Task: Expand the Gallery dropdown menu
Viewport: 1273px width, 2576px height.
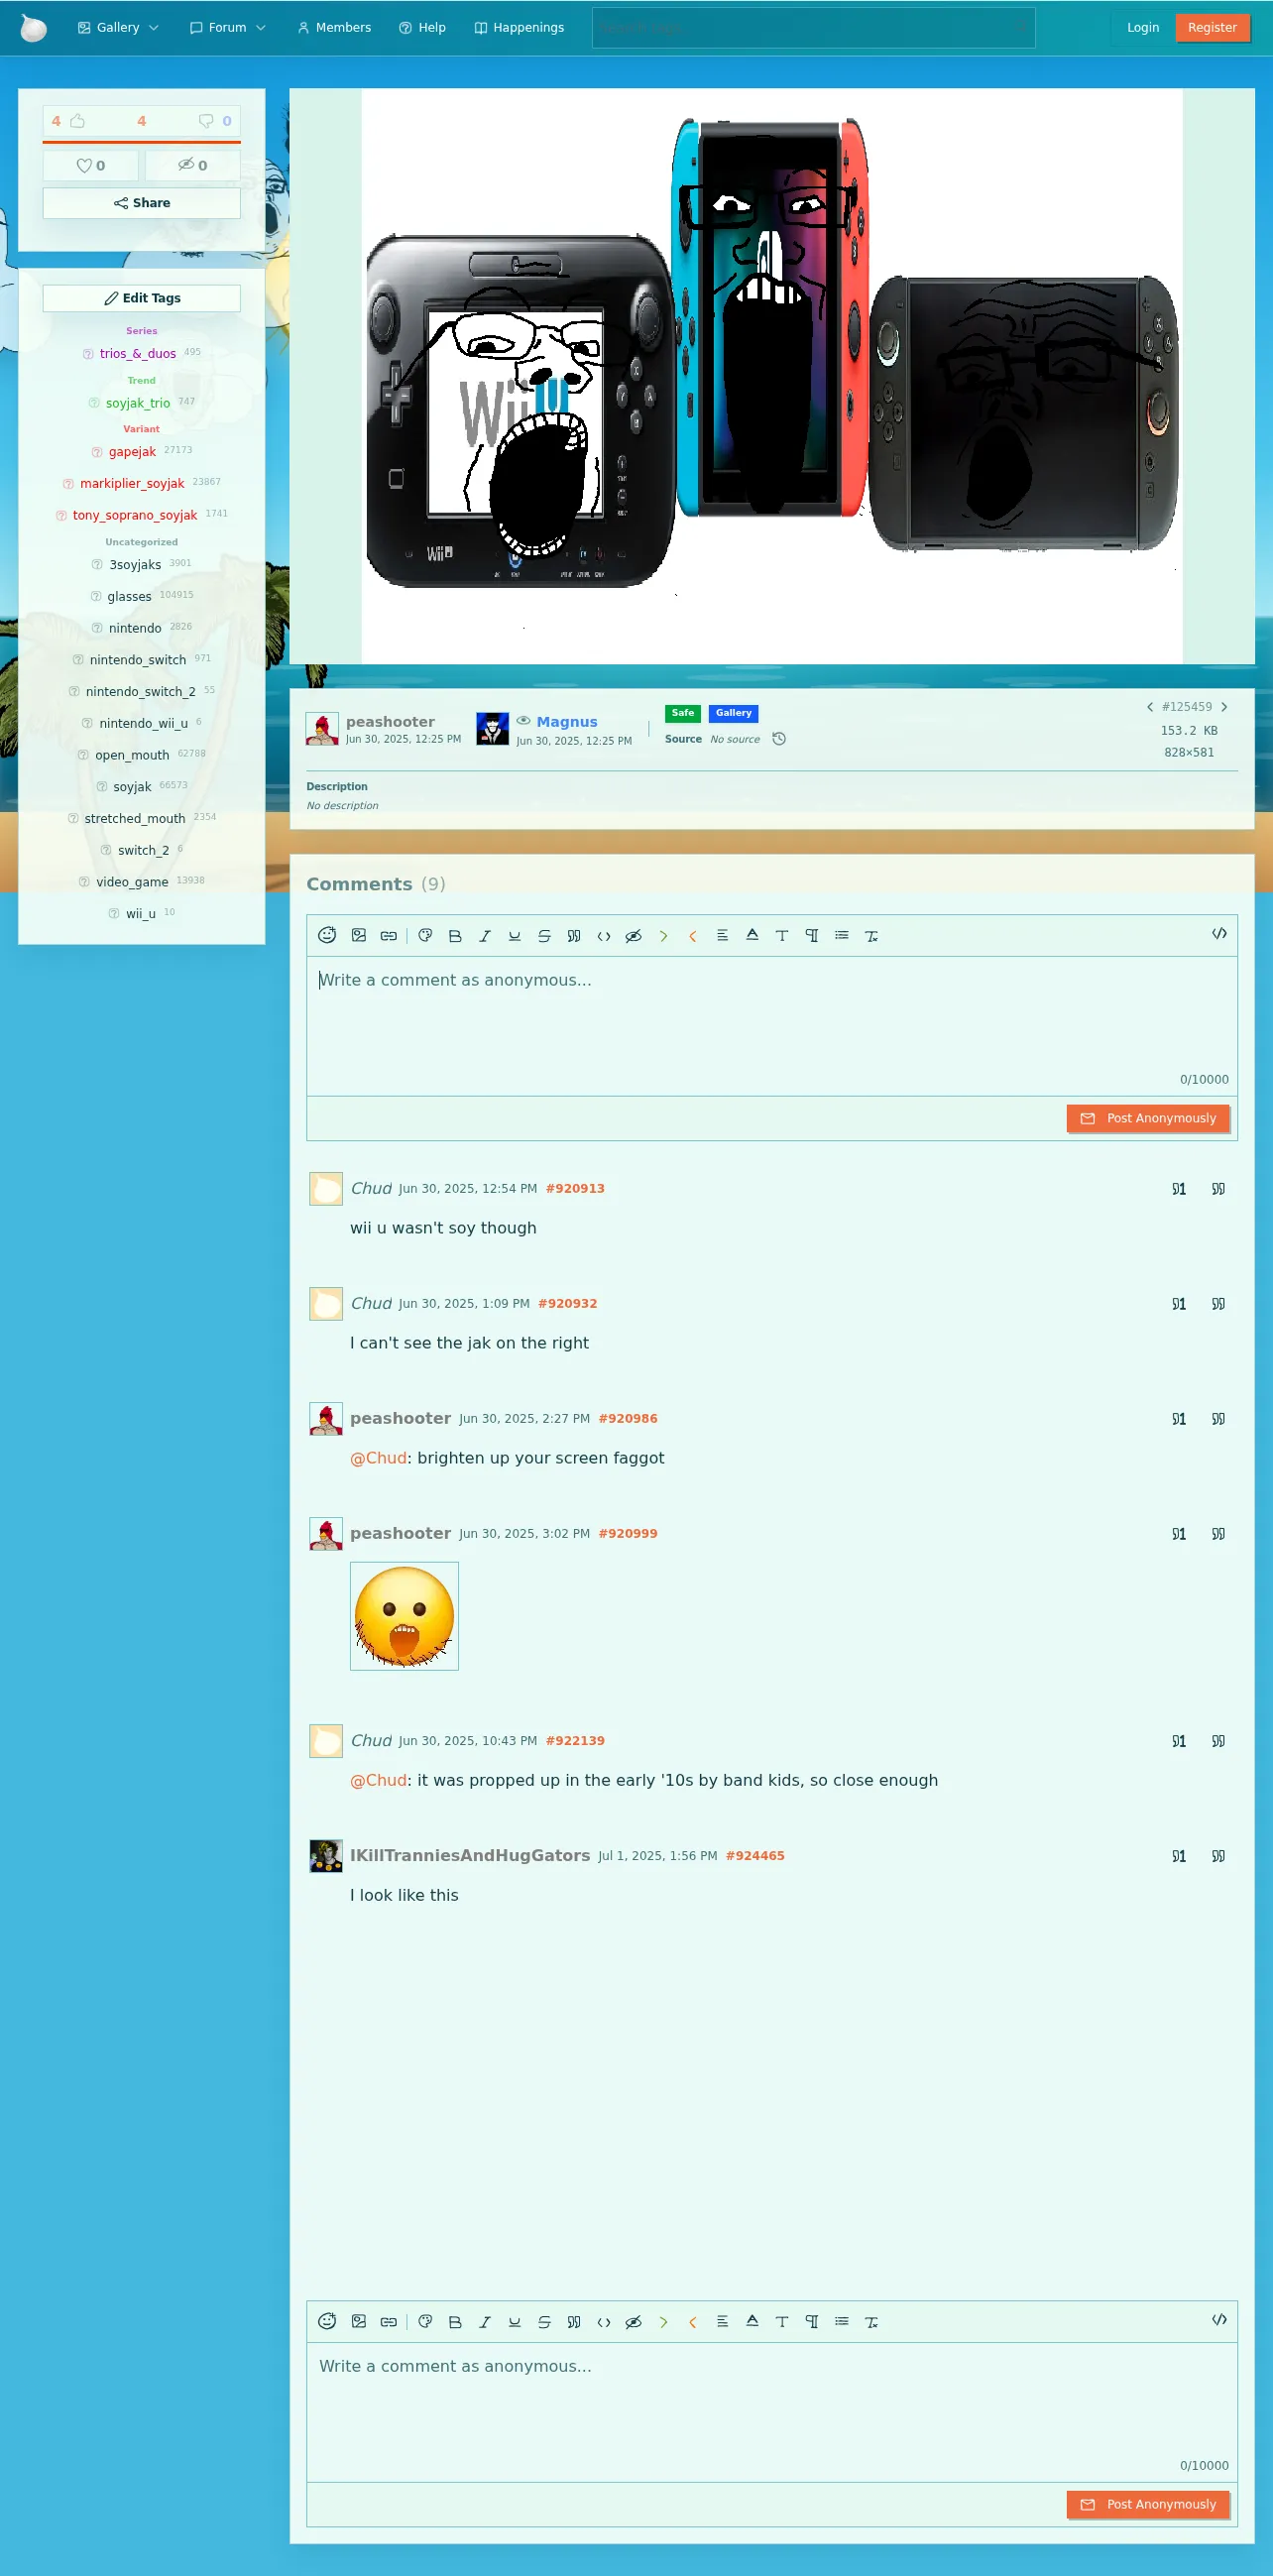Action: pyautogui.click(x=118, y=28)
